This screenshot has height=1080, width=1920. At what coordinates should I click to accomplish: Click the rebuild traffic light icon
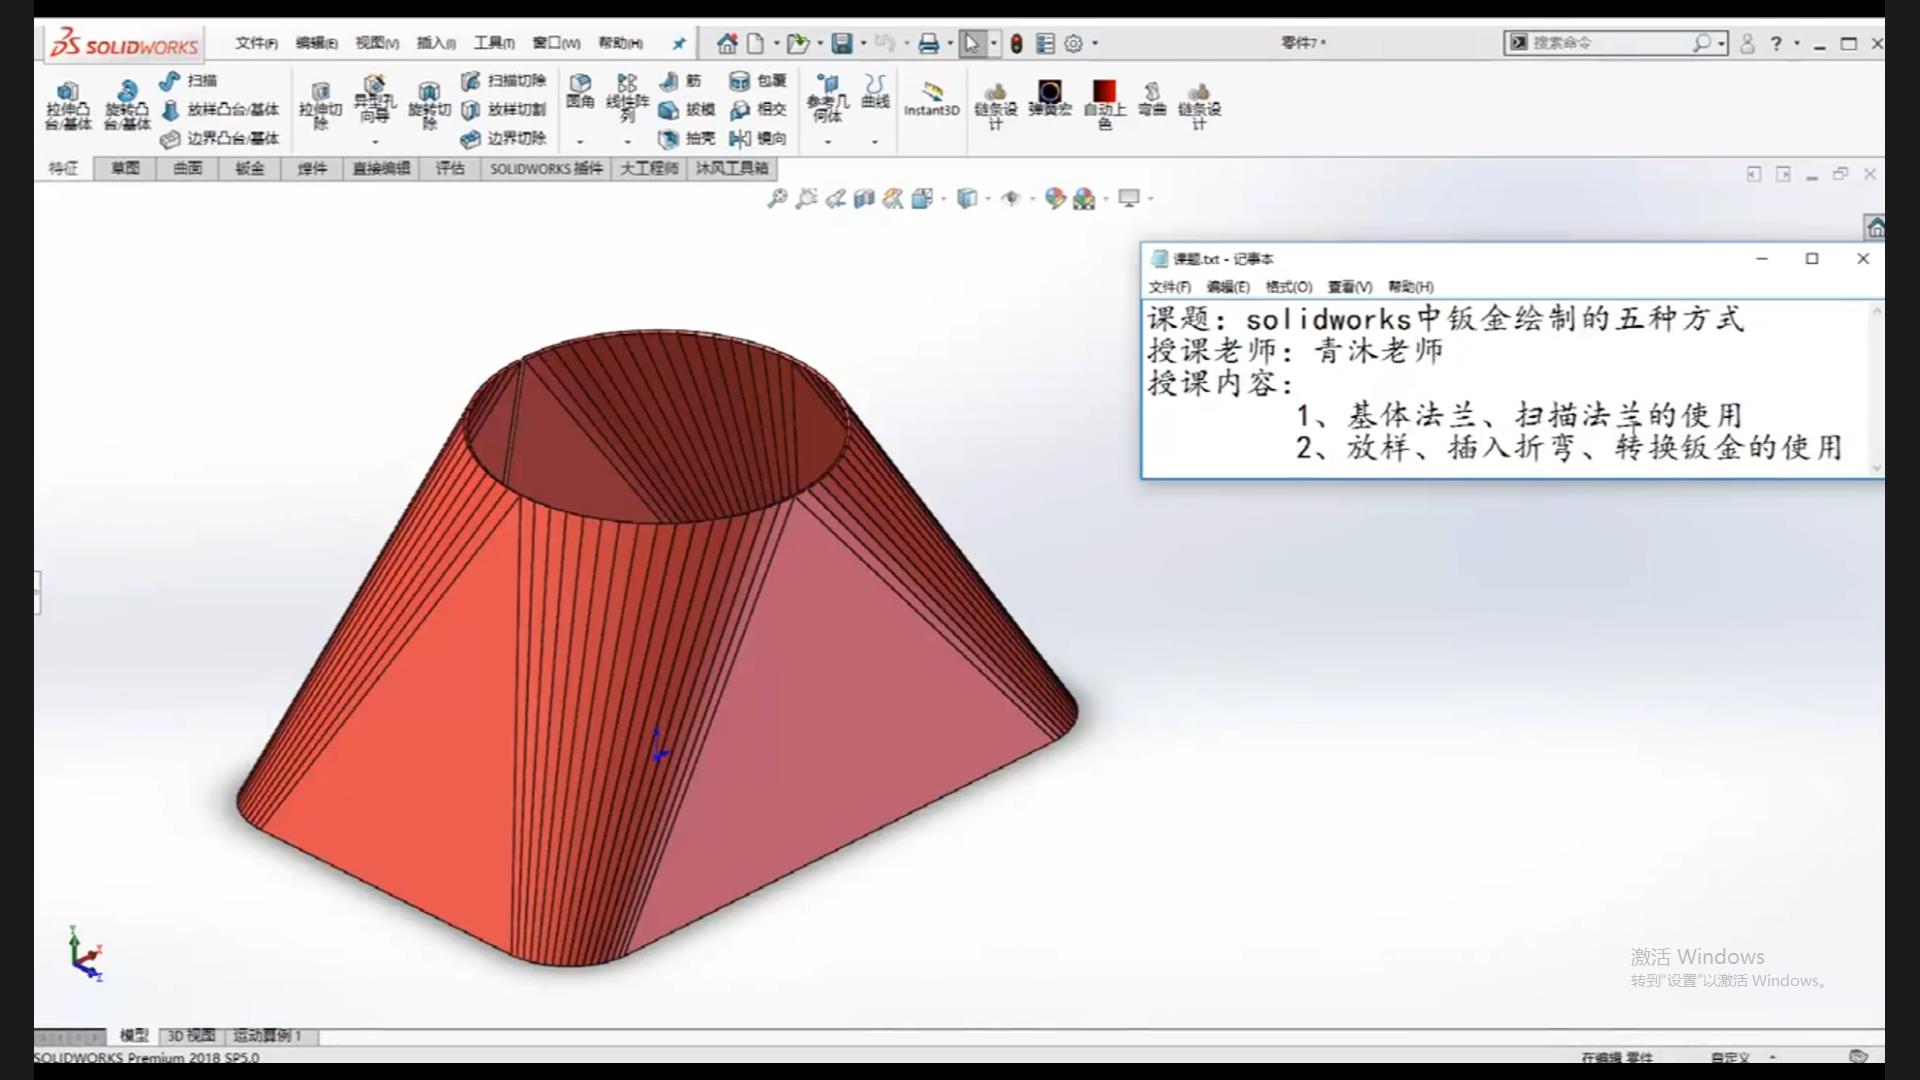click(1016, 43)
